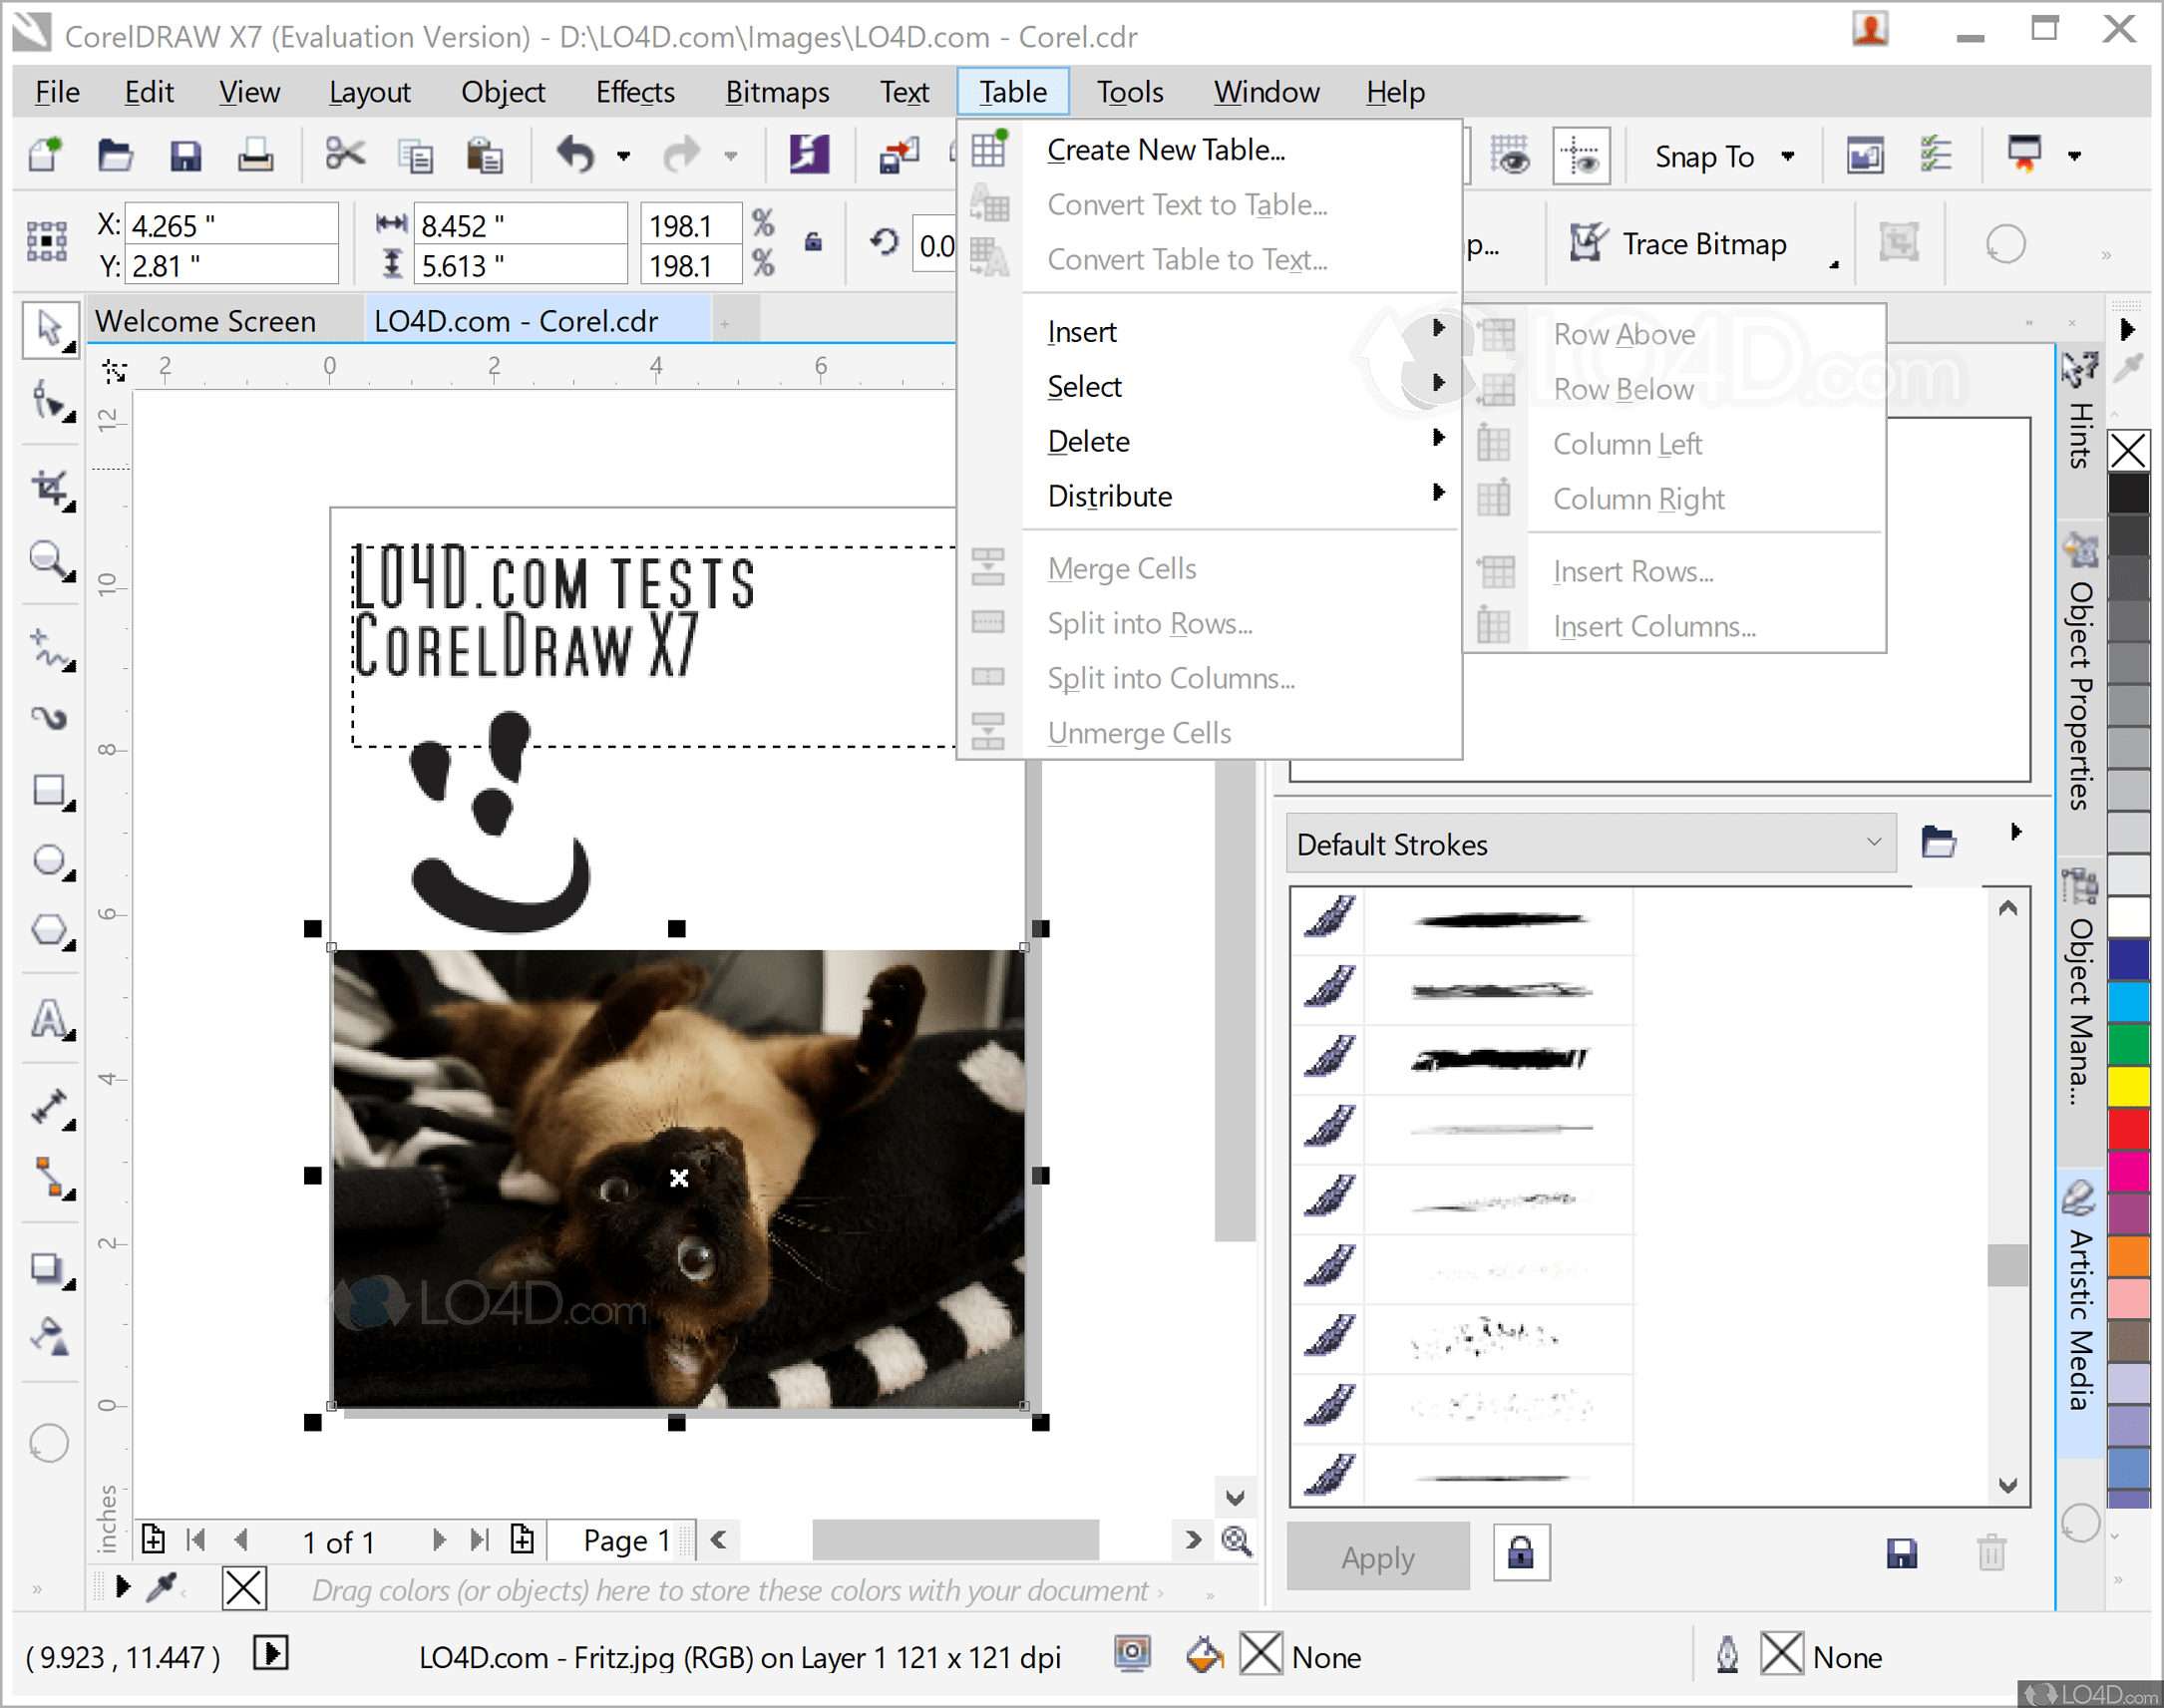Pick the Rectangle tool
2164x1708 pixels.
(x=50, y=787)
